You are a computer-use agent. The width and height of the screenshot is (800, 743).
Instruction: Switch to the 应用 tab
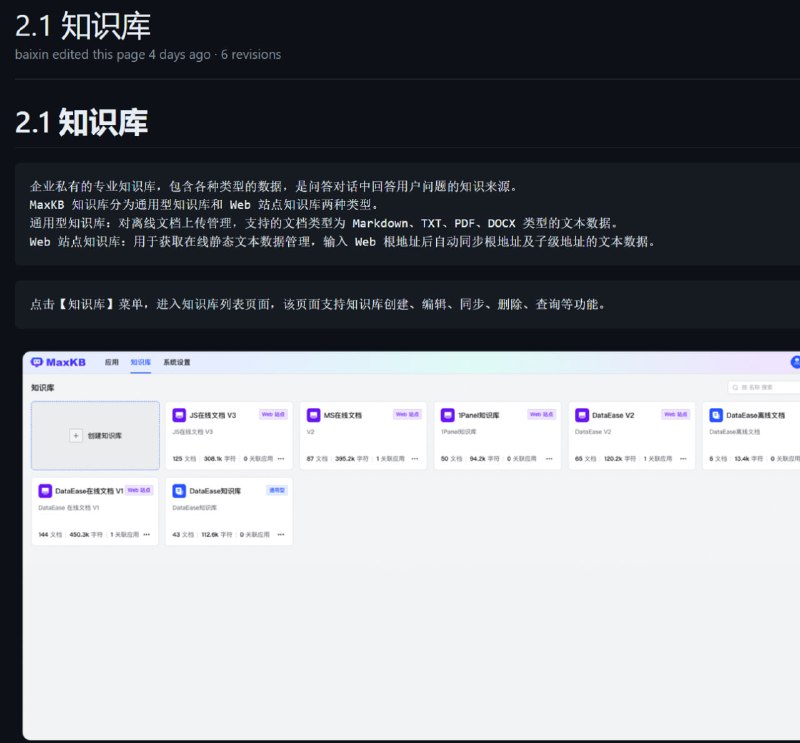click(x=112, y=362)
